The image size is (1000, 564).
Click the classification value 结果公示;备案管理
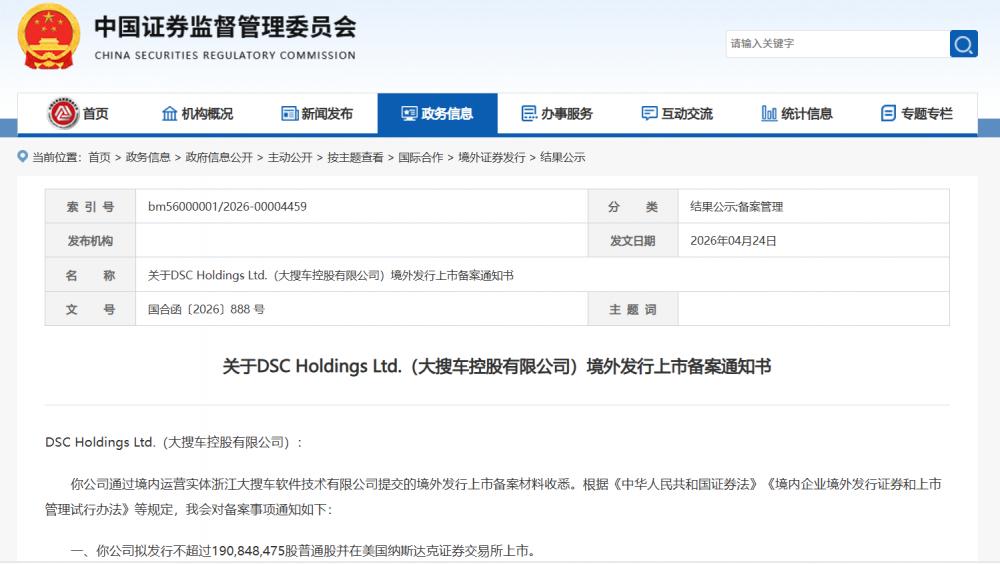(x=737, y=207)
